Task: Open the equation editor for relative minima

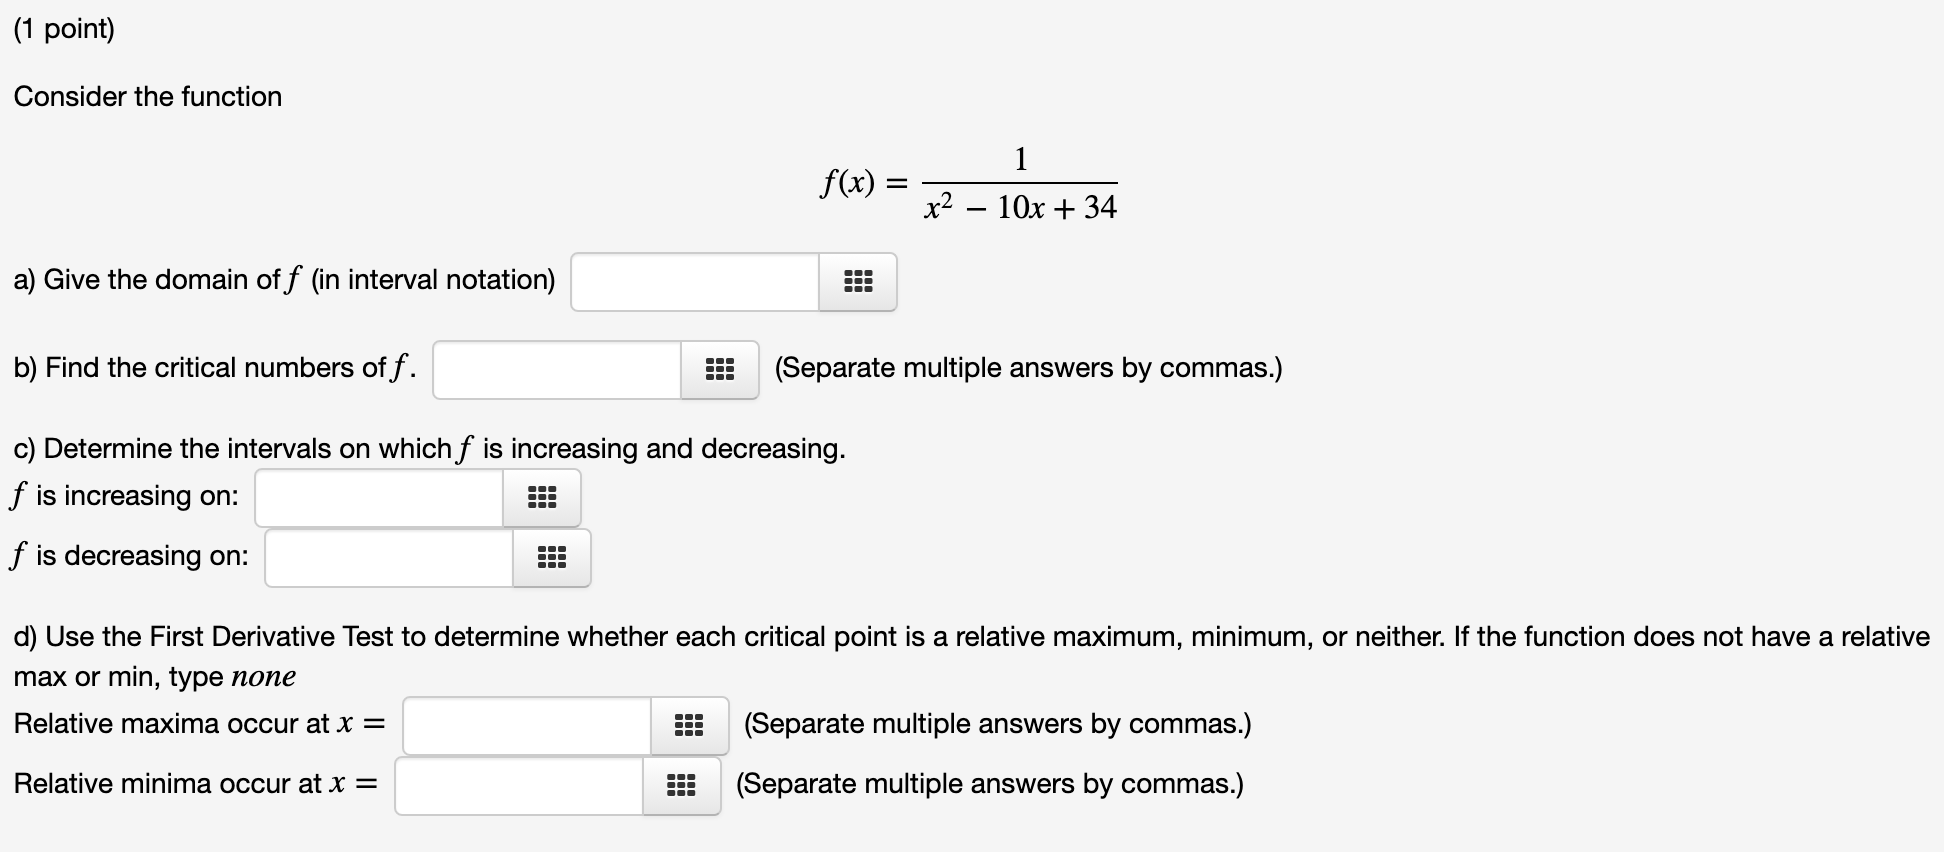Action: pos(681,785)
